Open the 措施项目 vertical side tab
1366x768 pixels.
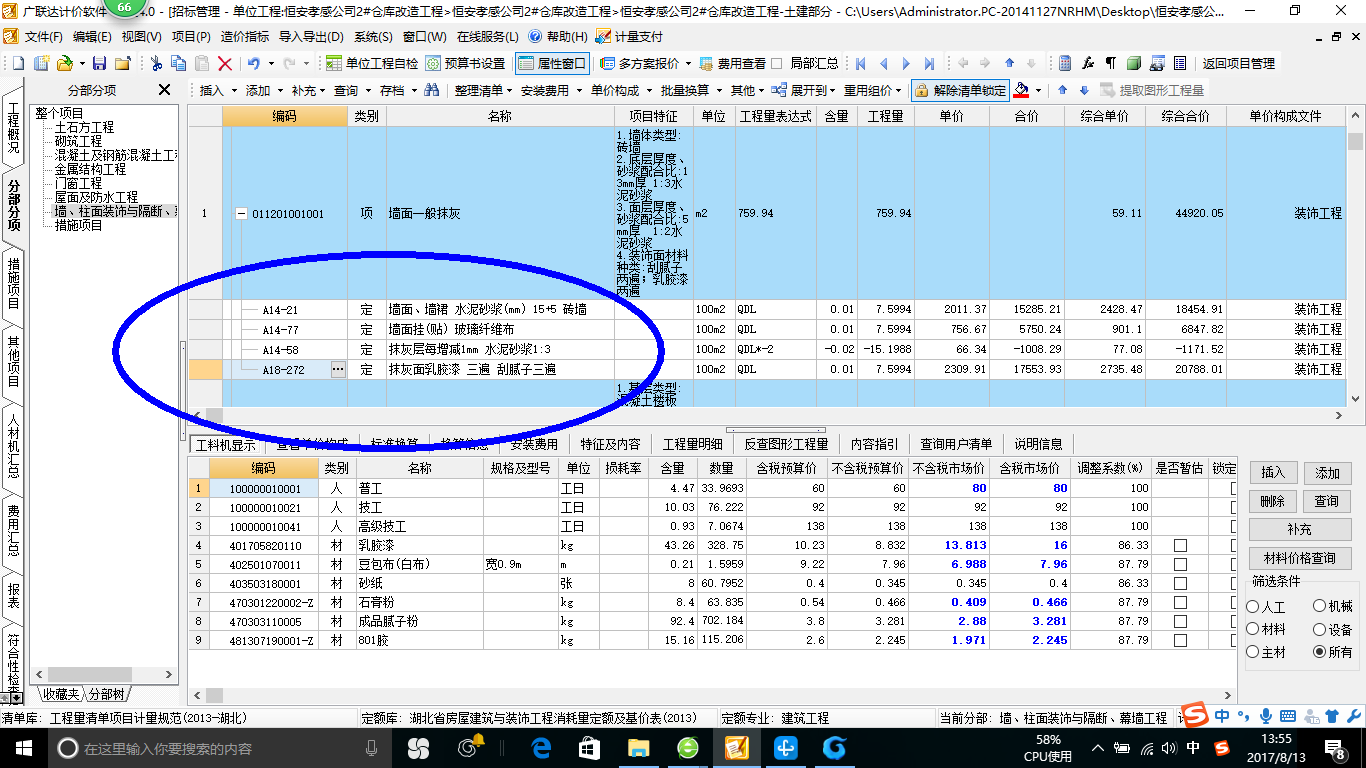click(13, 283)
